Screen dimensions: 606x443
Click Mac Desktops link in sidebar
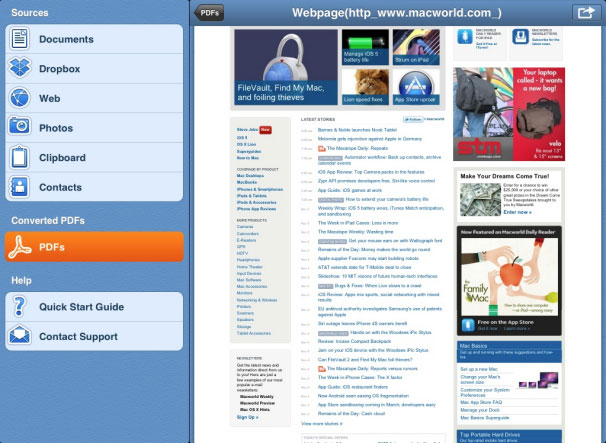coord(250,176)
